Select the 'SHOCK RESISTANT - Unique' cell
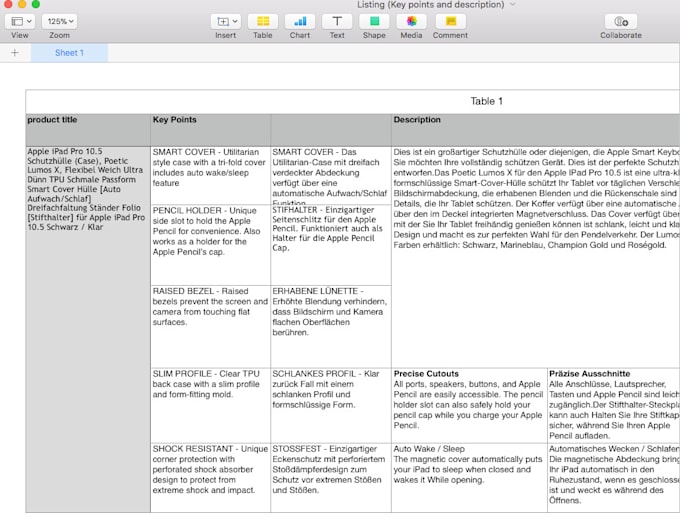 click(210, 478)
